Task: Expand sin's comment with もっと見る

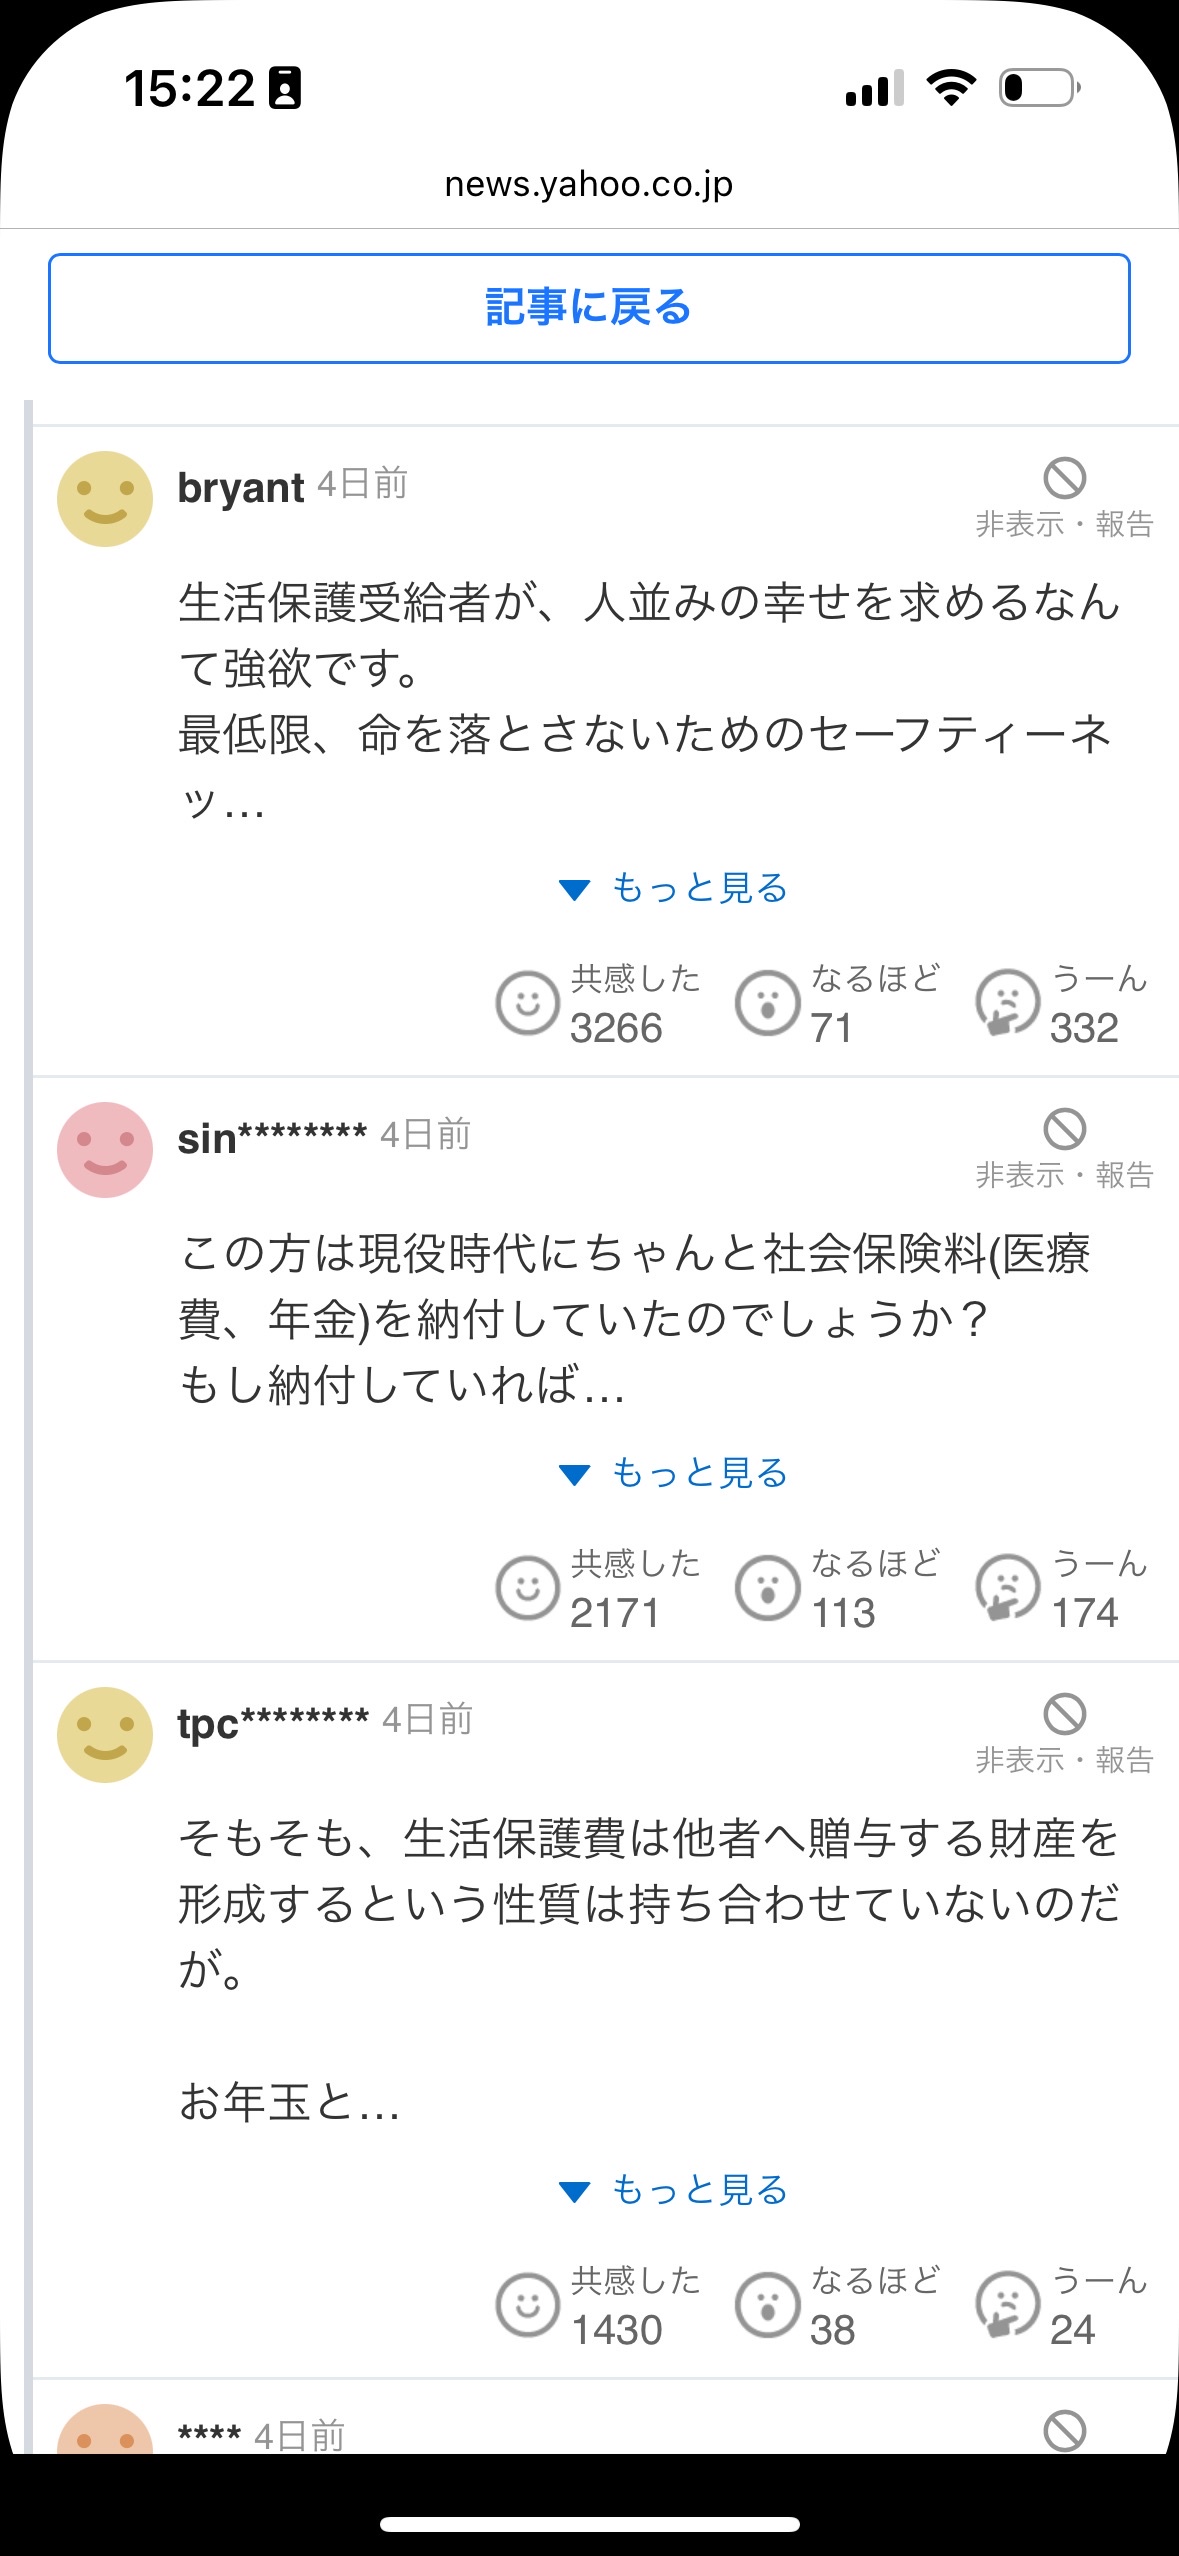Action: click(675, 1473)
